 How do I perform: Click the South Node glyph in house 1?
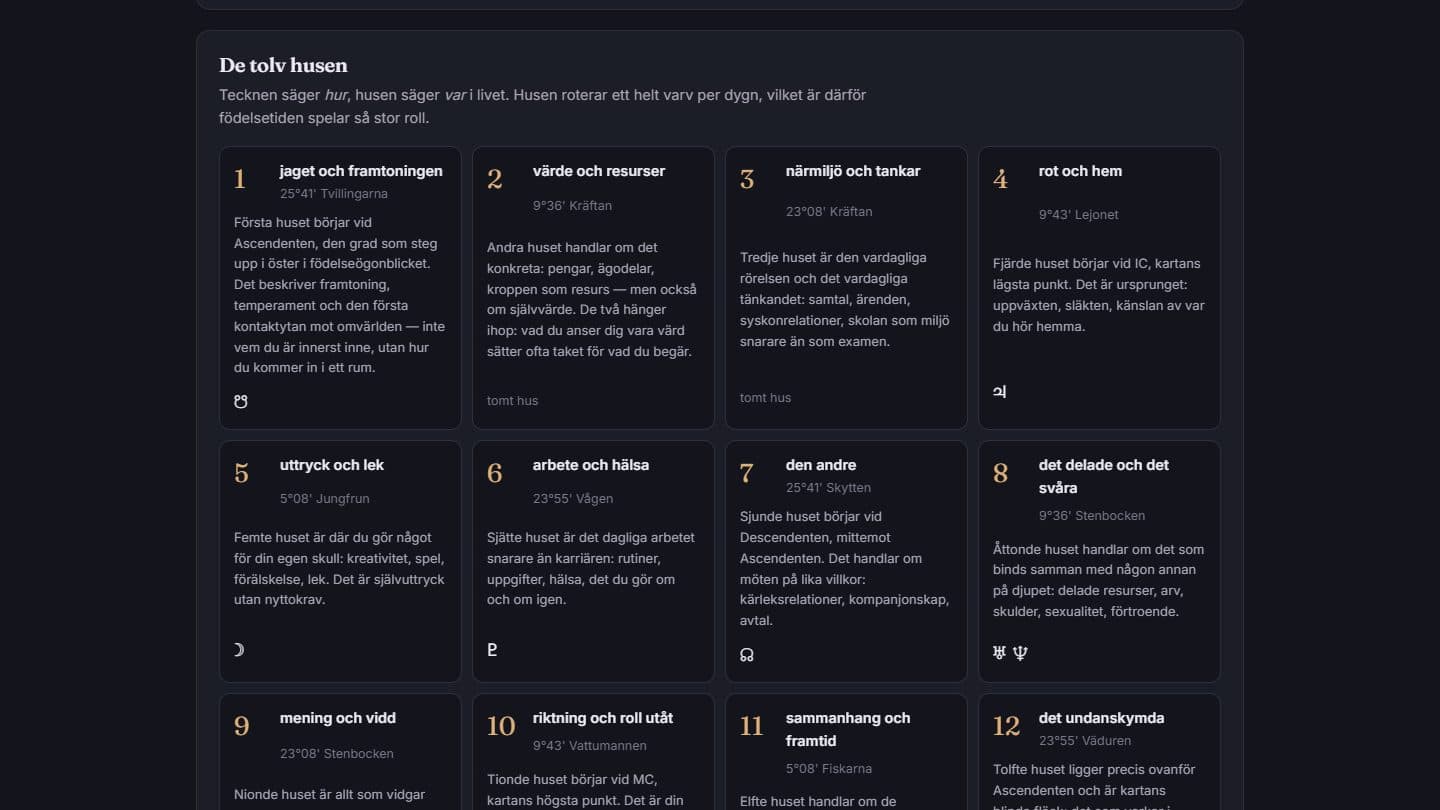point(240,401)
